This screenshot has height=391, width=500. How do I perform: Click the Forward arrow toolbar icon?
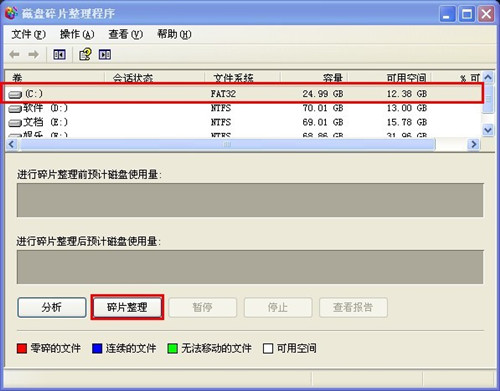click(x=33, y=54)
